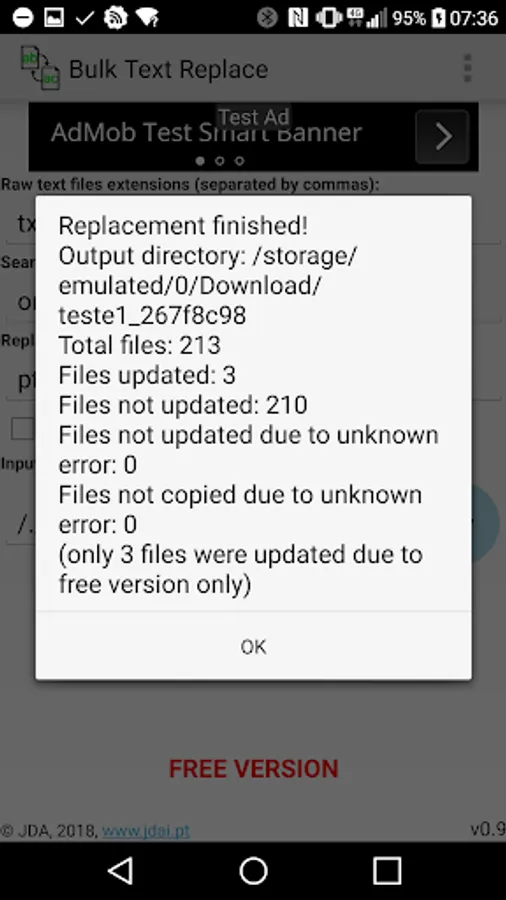Toggle the partially hidden checkbox behind the dialog
This screenshot has height=900, width=506.
(24, 429)
